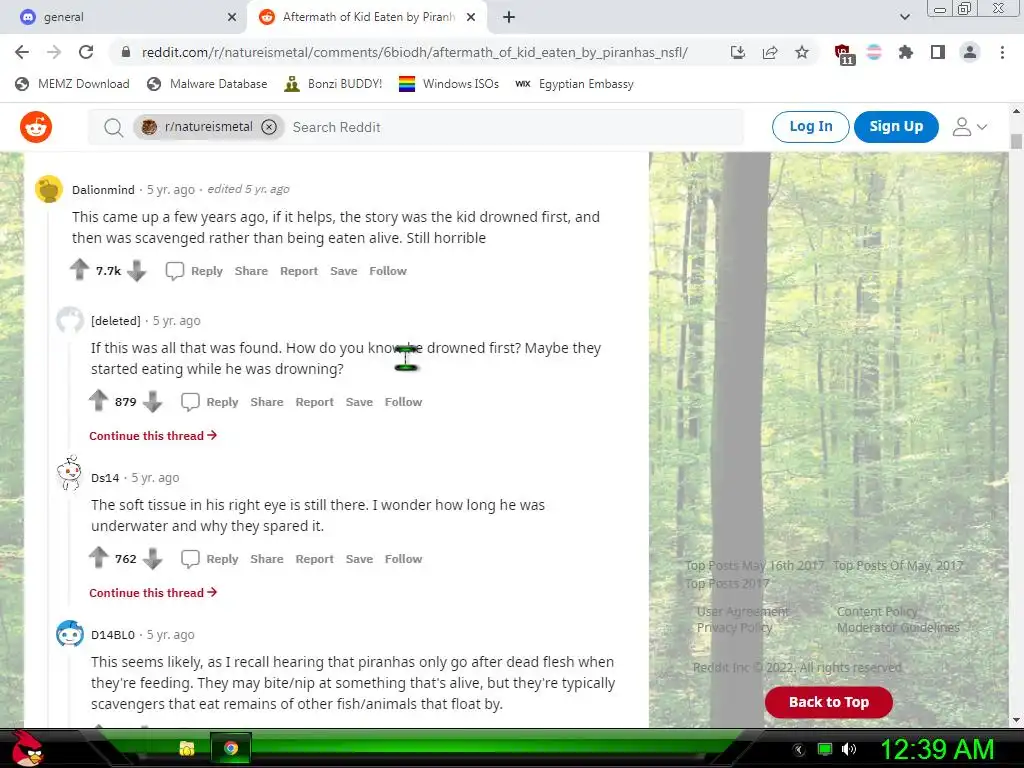This screenshot has width=1024, height=768.
Task: Reply to the [deleted] user's comment
Action: tap(210, 402)
